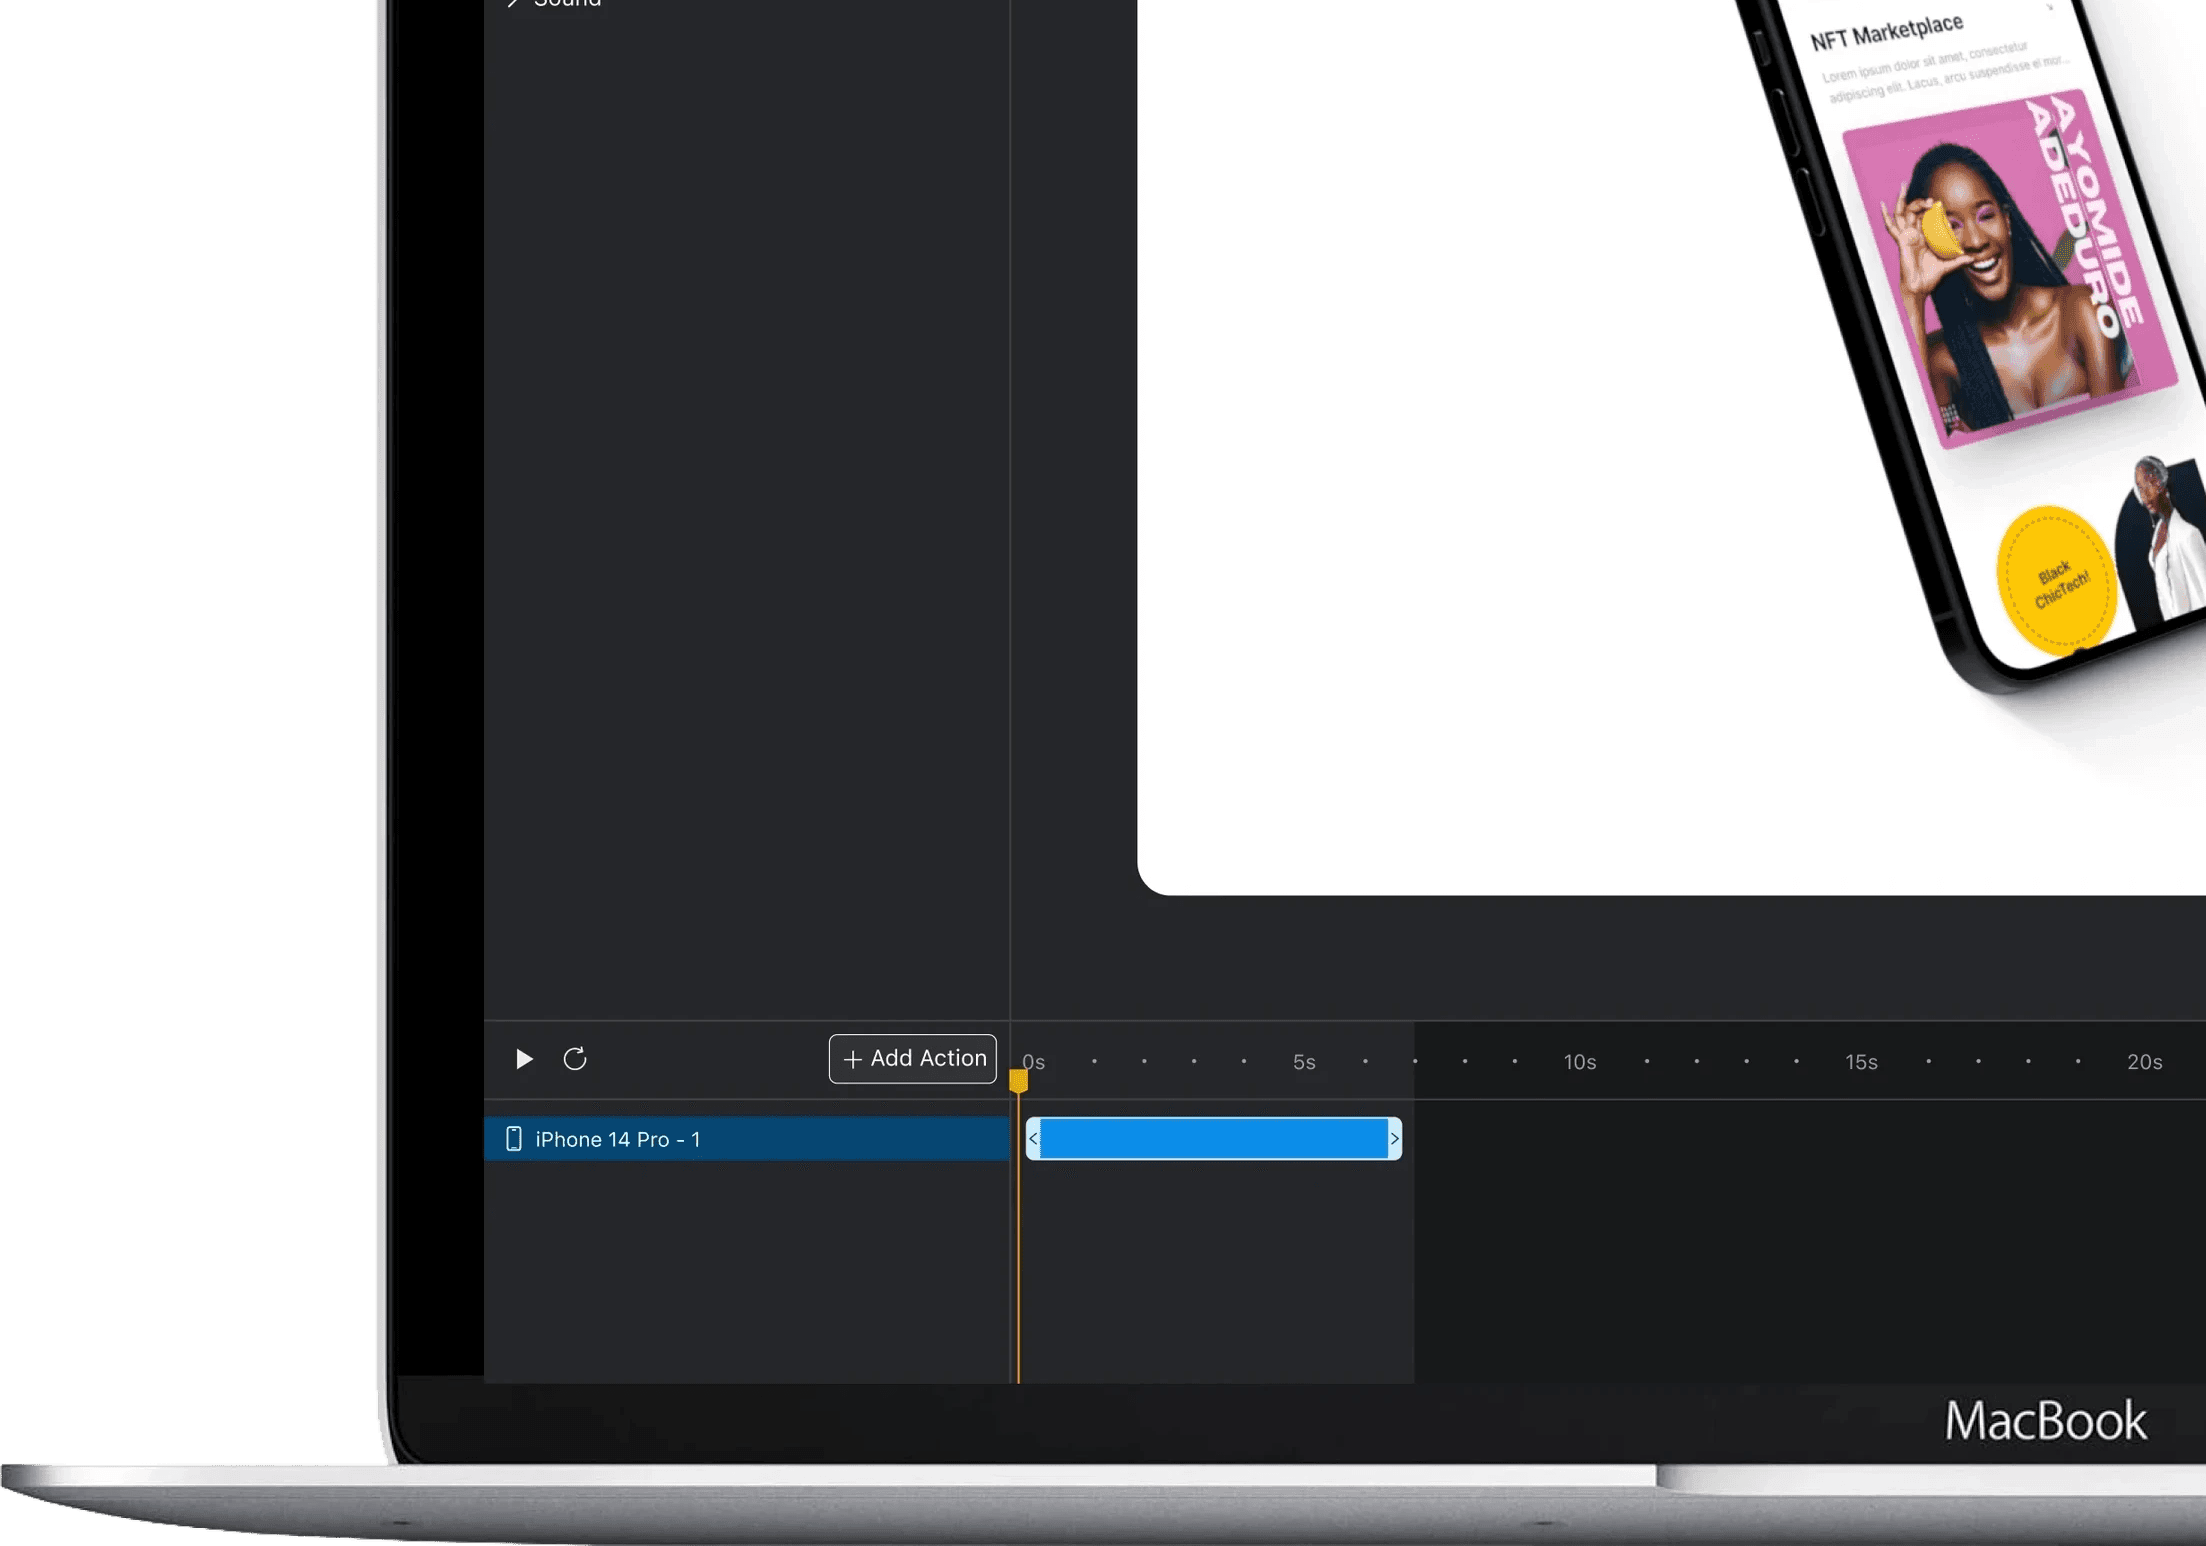Click the phone icon beside iPhone 14 Pro

tap(513, 1139)
